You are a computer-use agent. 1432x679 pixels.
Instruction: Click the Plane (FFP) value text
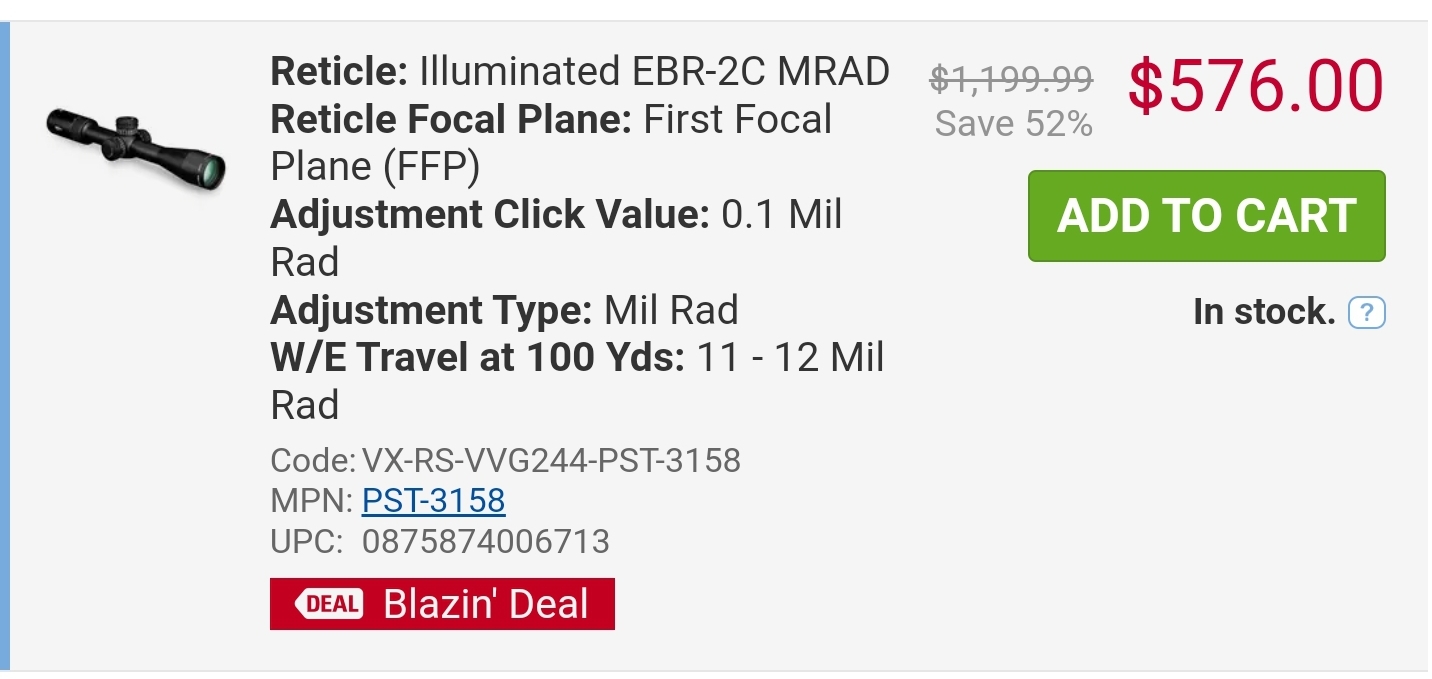376,167
